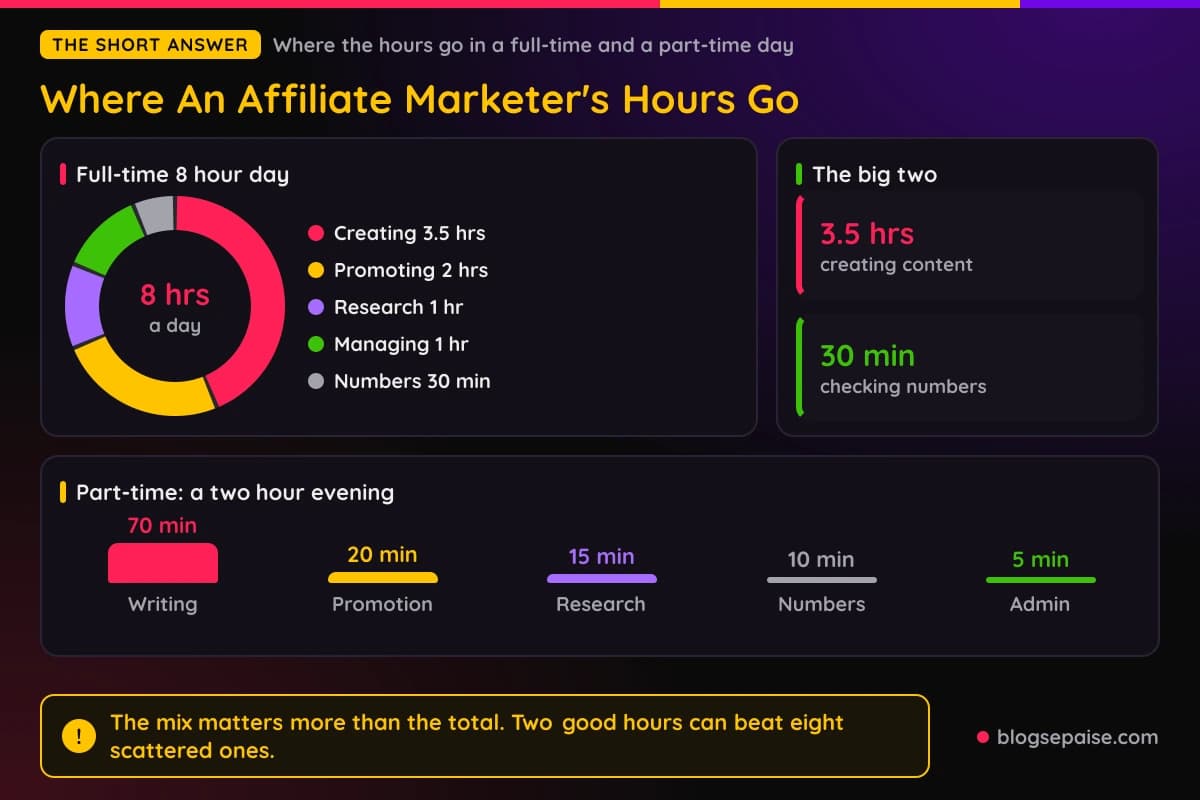Click the purple donut chart segment
The height and width of the screenshot is (800, 1200).
click(85, 306)
